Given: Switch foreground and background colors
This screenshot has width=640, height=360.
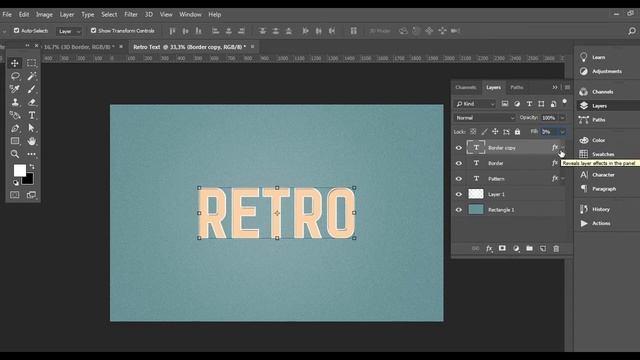Looking at the screenshot, I should [x=32, y=167].
